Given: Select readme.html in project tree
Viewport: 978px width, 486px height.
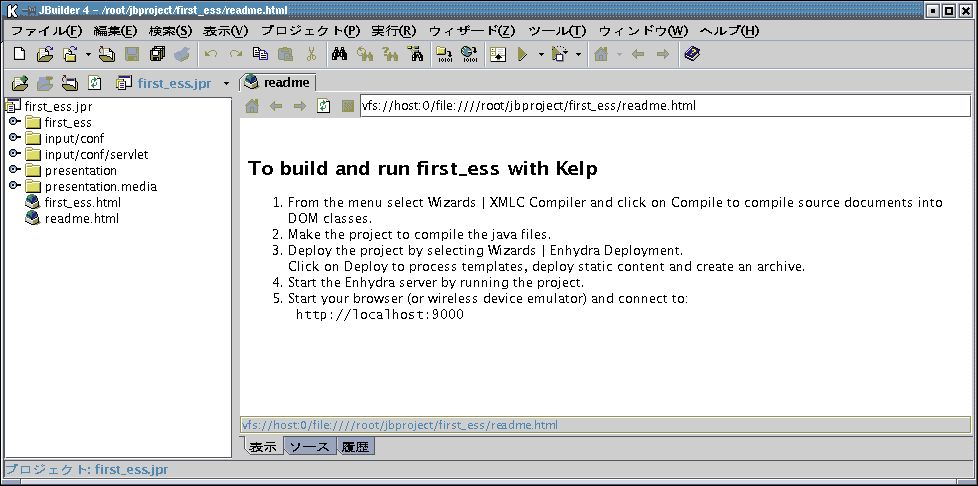Looking at the screenshot, I should coord(72,218).
